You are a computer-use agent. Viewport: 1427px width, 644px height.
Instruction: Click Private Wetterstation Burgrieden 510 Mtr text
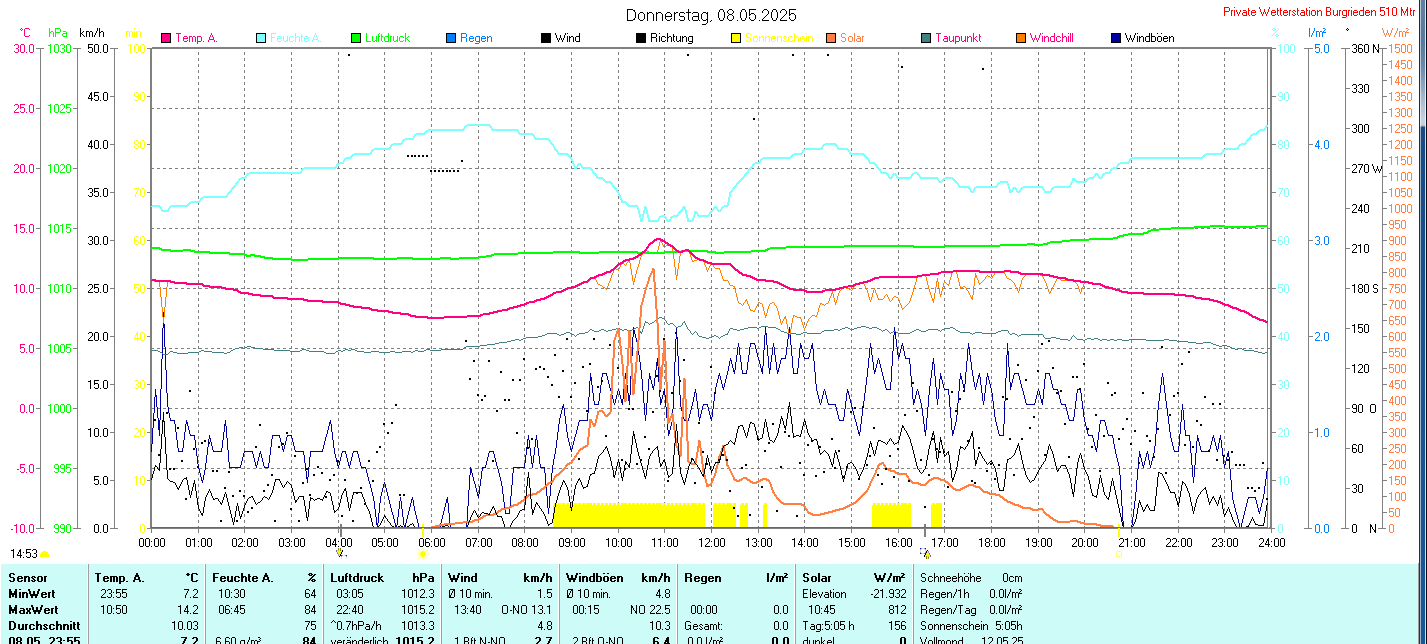[x=1318, y=12]
